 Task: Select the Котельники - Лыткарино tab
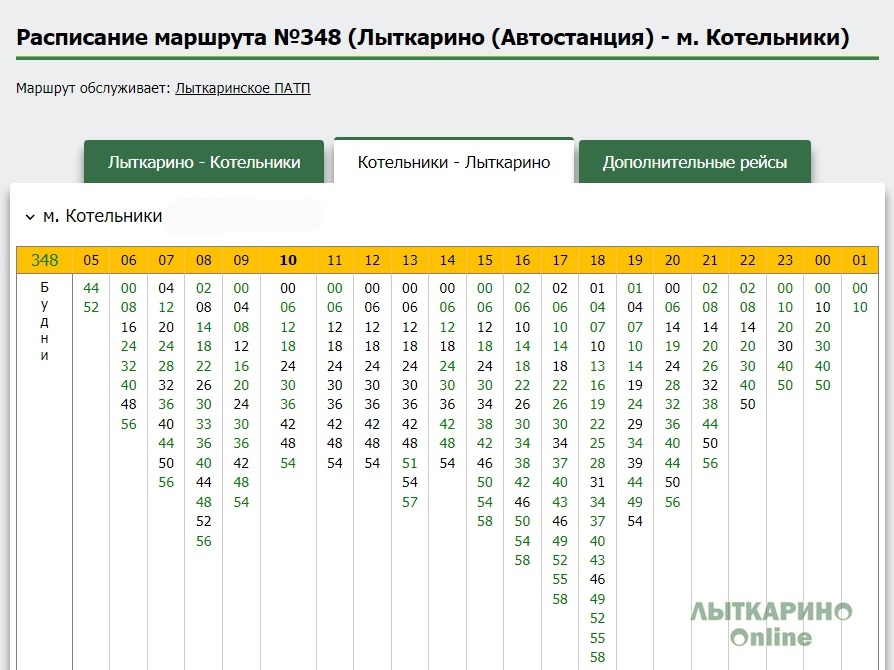click(x=454, y=161)
